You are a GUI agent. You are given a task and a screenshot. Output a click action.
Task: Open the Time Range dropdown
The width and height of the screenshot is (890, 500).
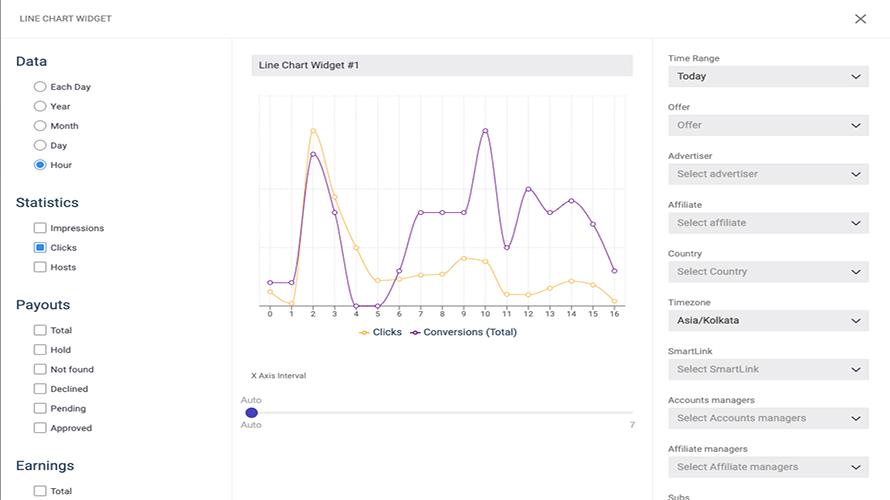767,76
